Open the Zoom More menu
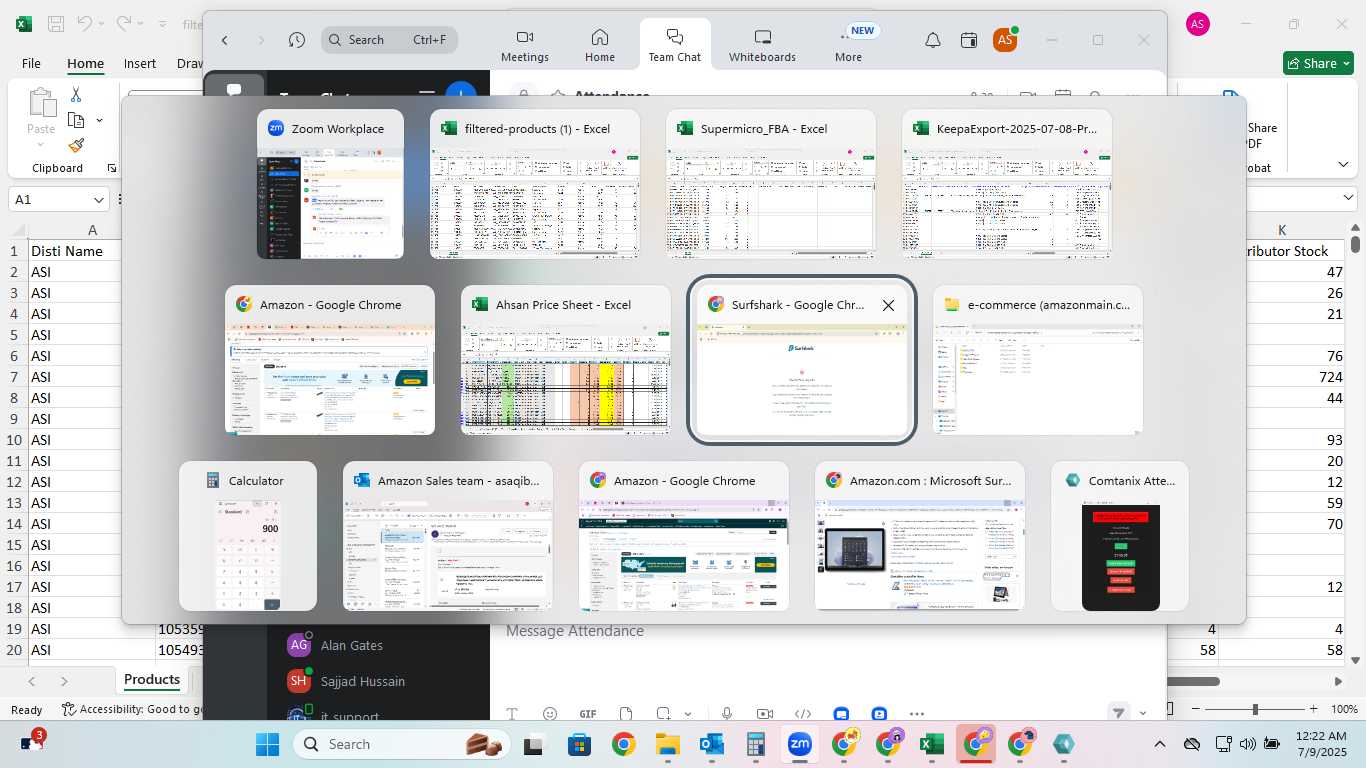1366x768 pixels. point(849,46)
